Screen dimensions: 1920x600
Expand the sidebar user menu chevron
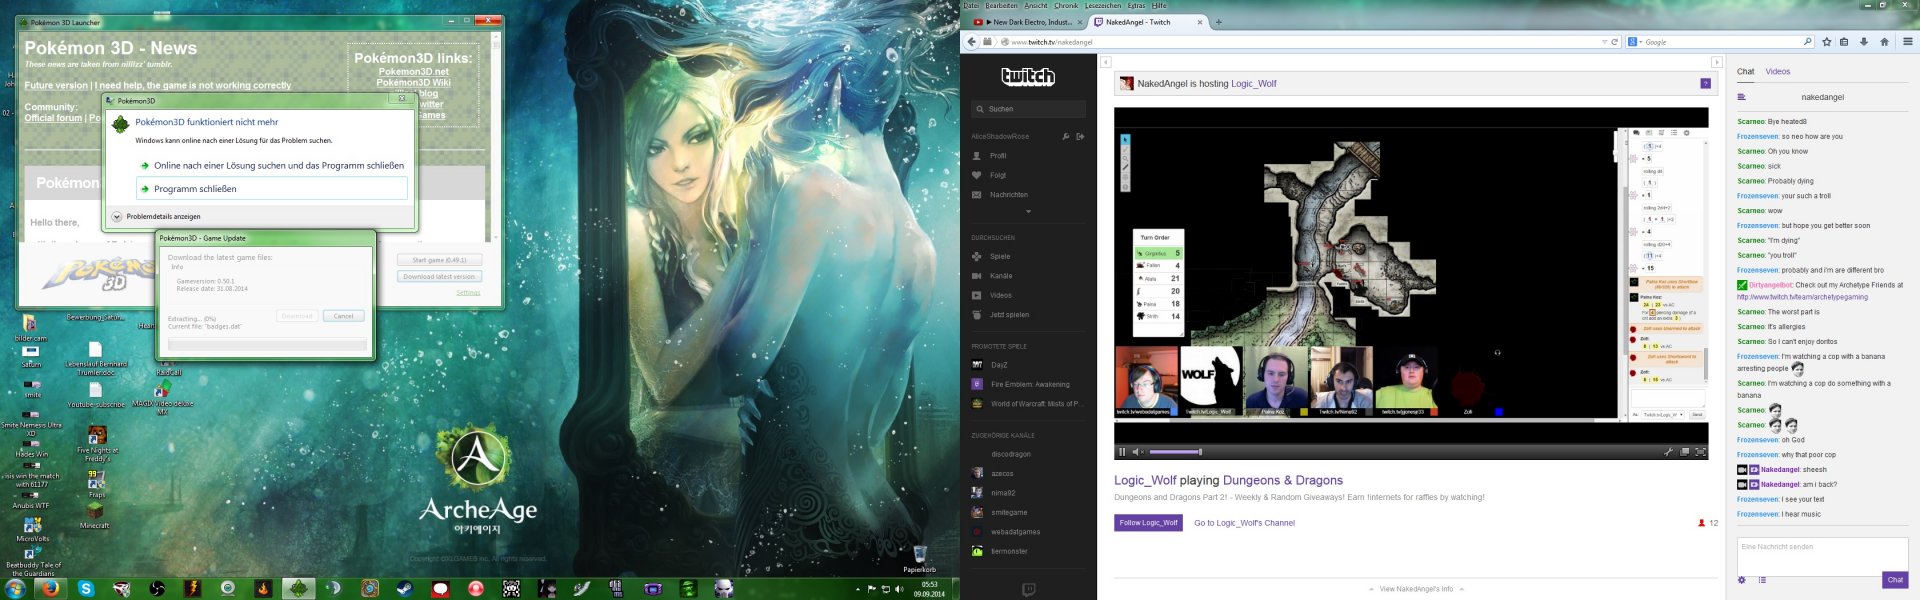tap(1028, 212)
